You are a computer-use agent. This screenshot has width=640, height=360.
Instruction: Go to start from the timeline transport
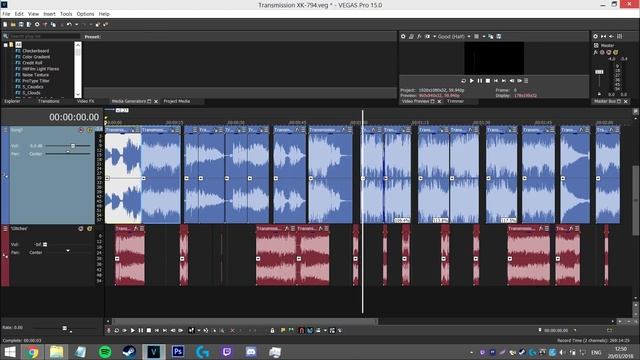click(157, 331)
